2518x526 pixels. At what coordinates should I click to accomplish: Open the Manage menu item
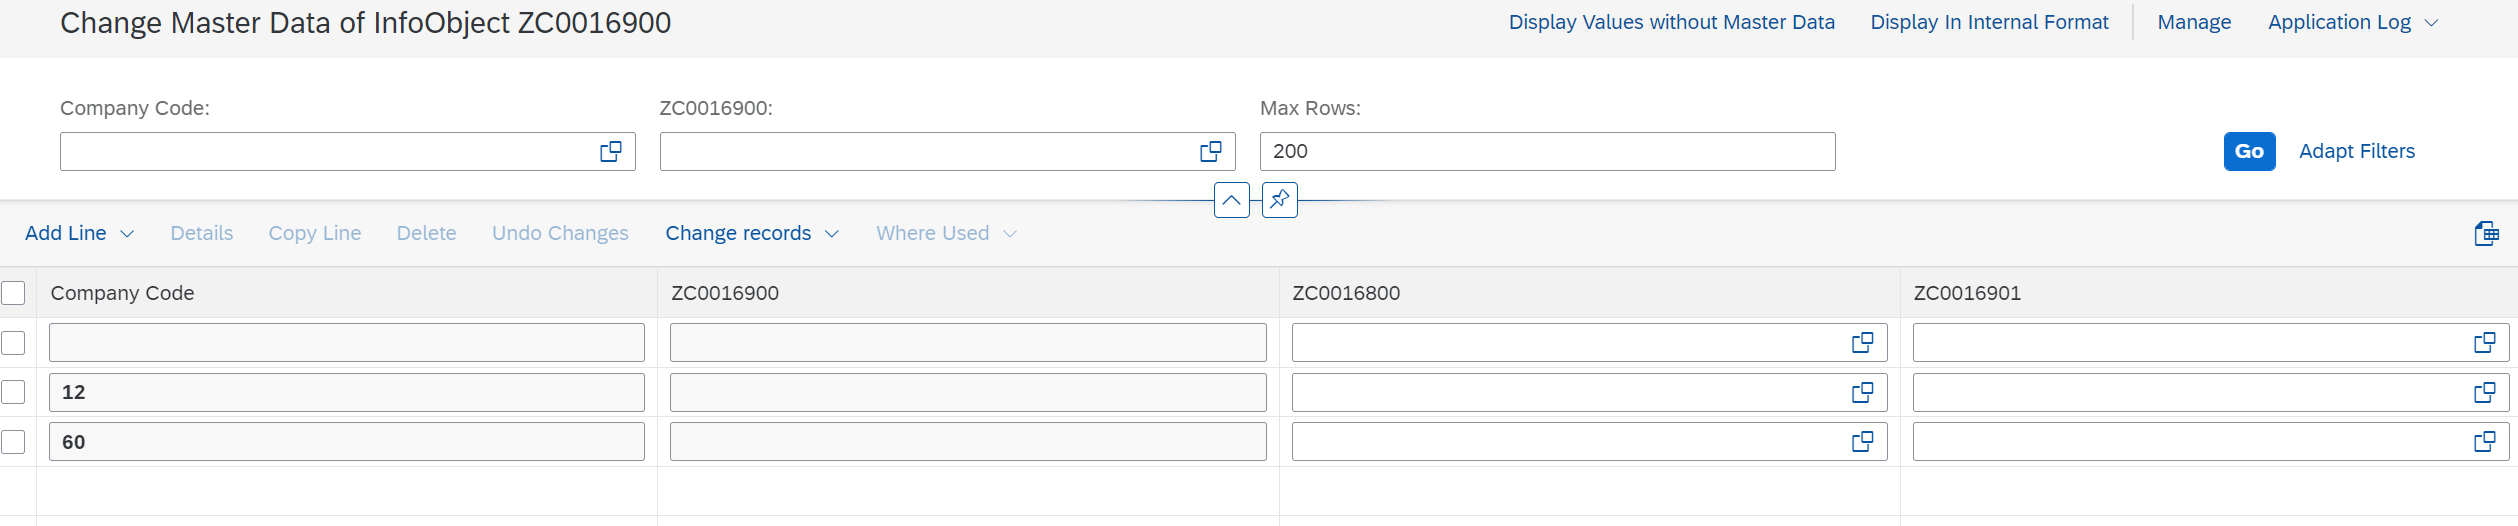(x=2193, y=22)
